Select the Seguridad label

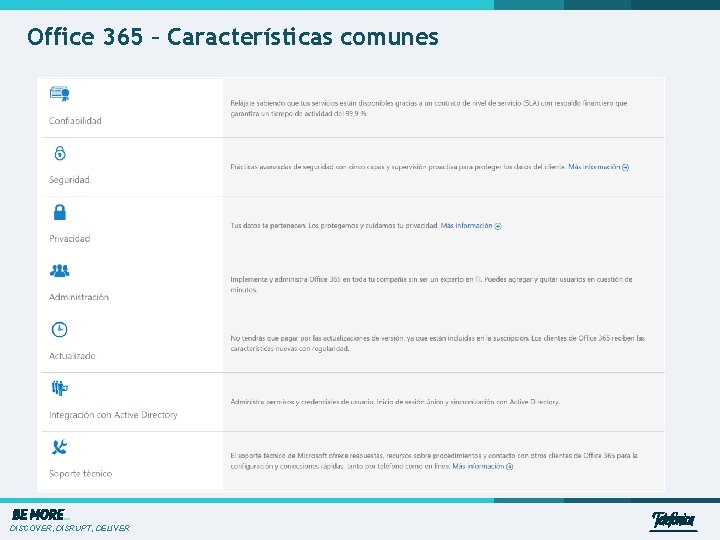click(69, 180)
